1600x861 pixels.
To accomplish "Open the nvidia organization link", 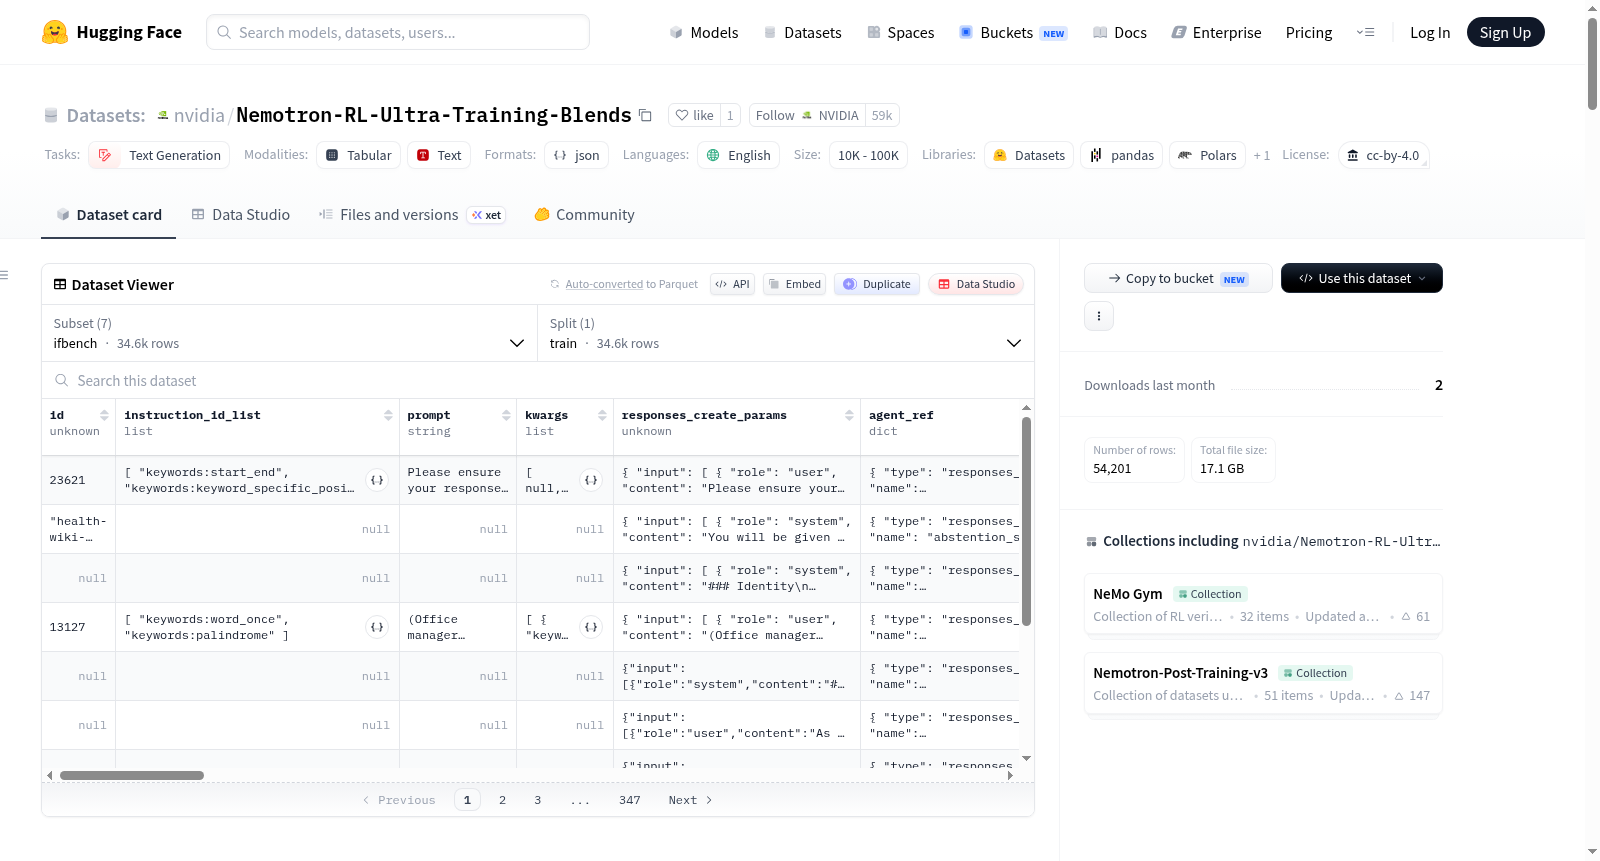I will pyautogui.click(x=199, y=115).
